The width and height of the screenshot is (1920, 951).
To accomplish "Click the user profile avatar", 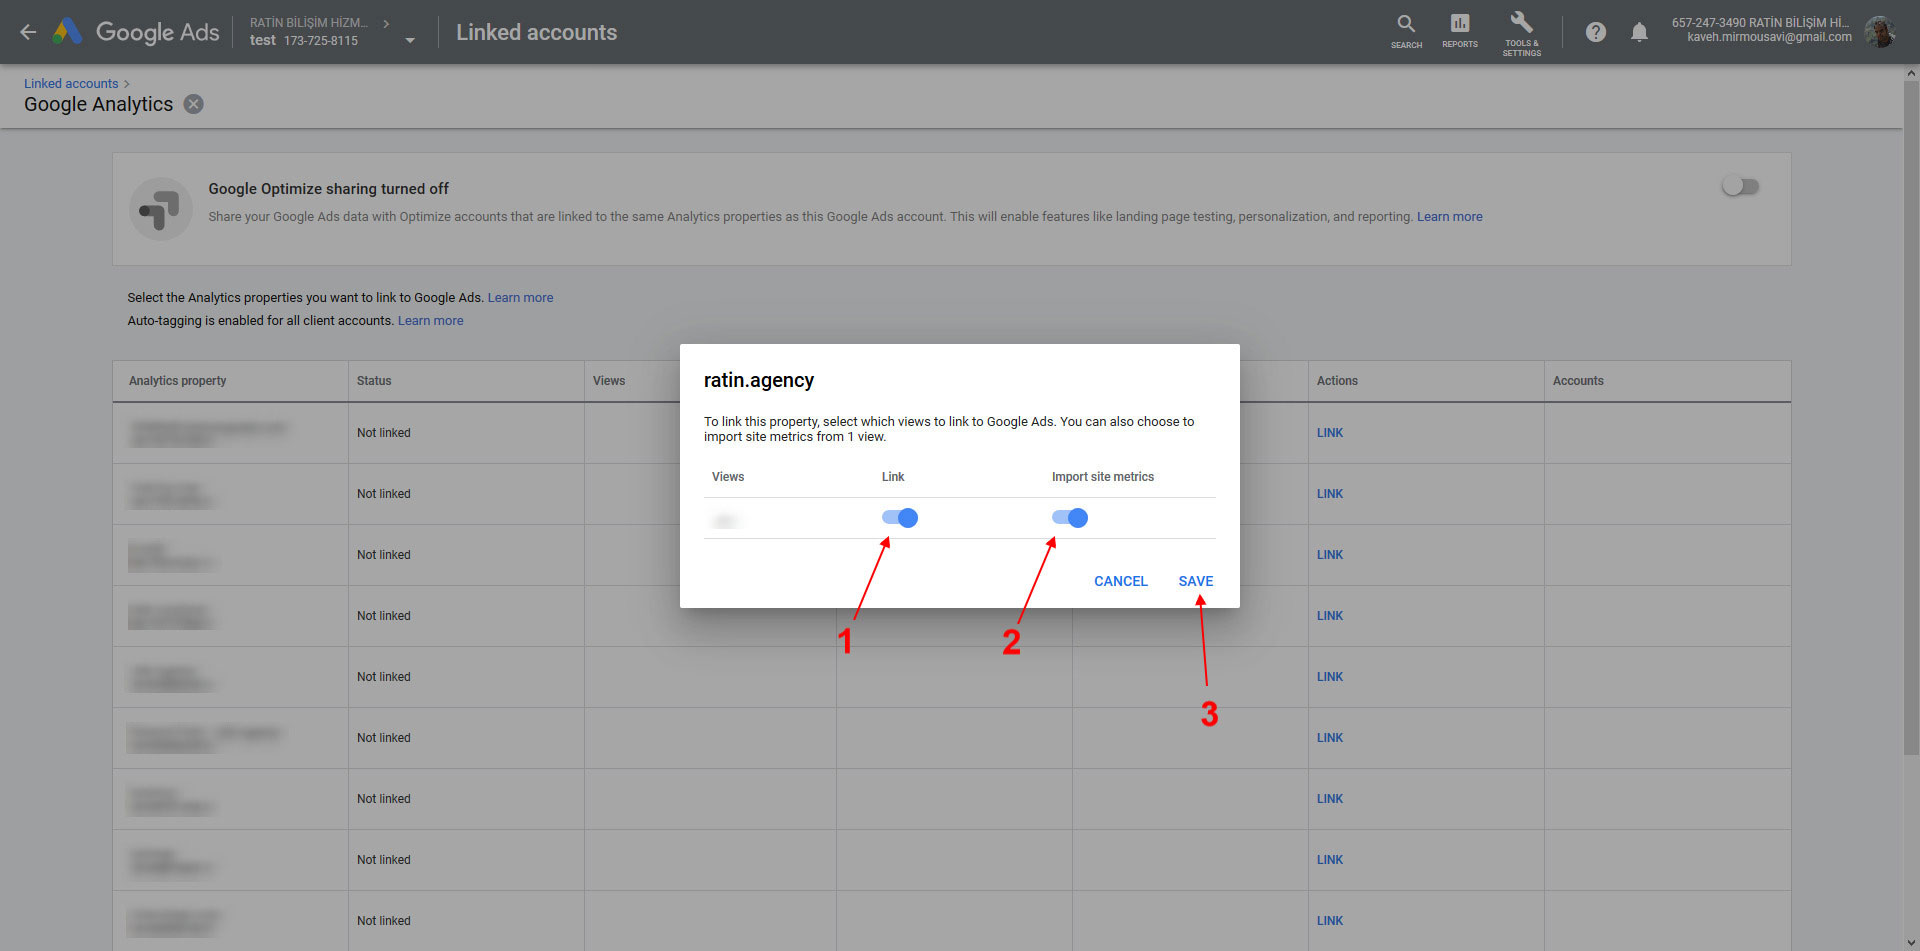I will tap(1880, 32).
